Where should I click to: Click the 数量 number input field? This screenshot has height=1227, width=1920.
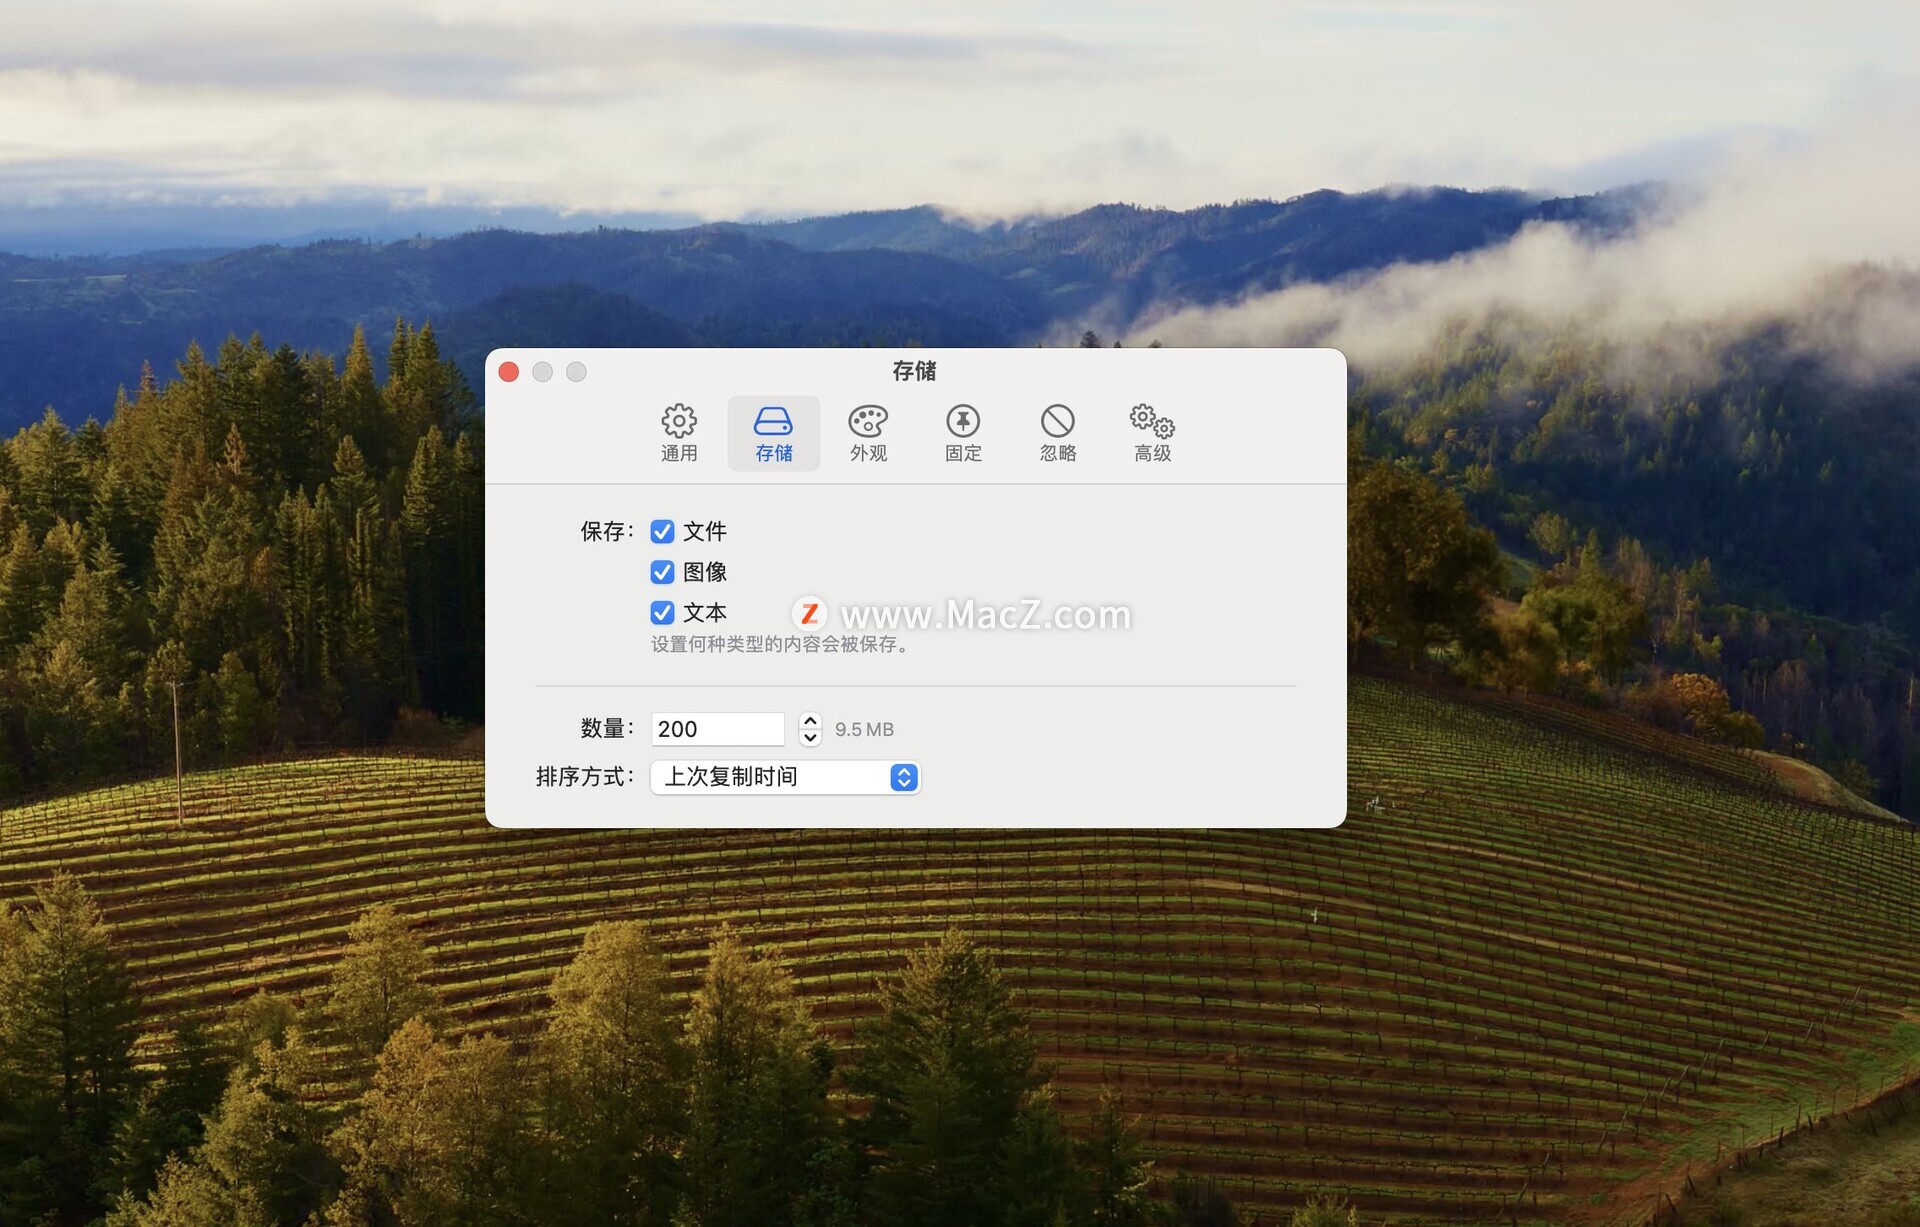click(x=718, y=729)
